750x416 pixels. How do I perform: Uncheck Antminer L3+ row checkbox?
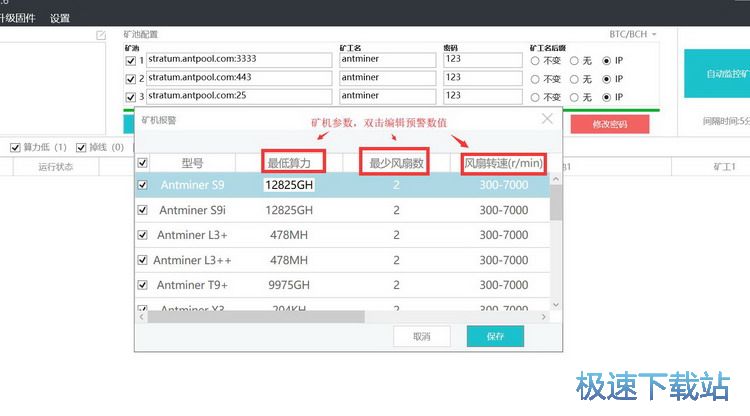click(x=143, y=235)
